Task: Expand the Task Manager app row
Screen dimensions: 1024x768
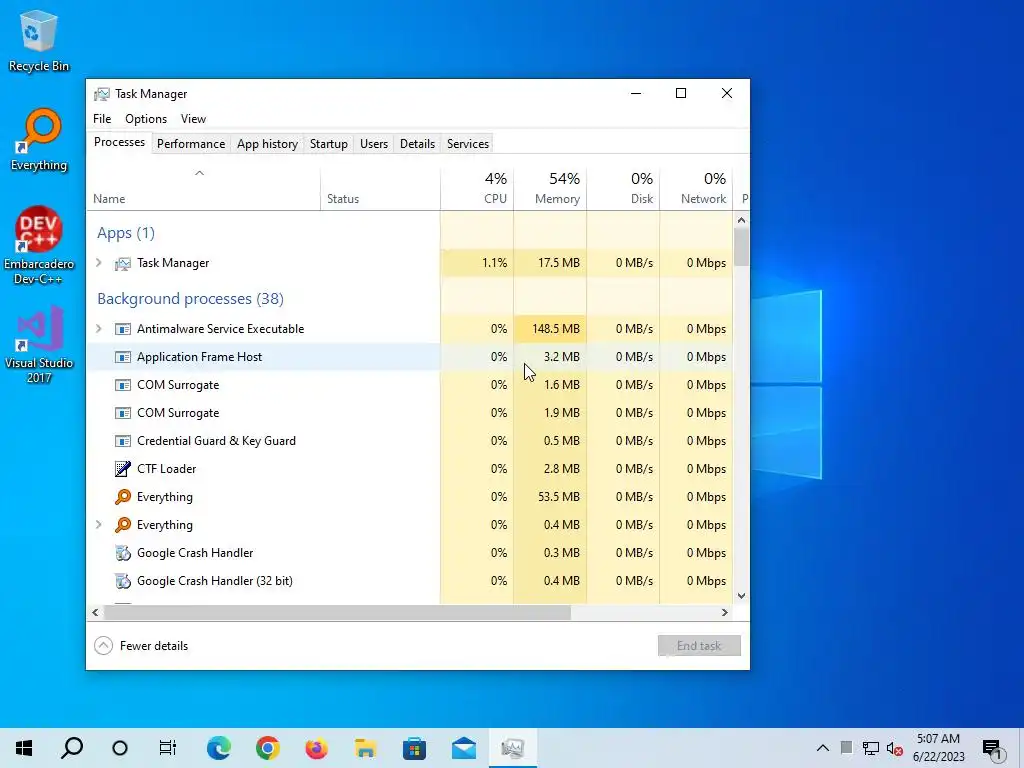Action: (x=99, y=263)
